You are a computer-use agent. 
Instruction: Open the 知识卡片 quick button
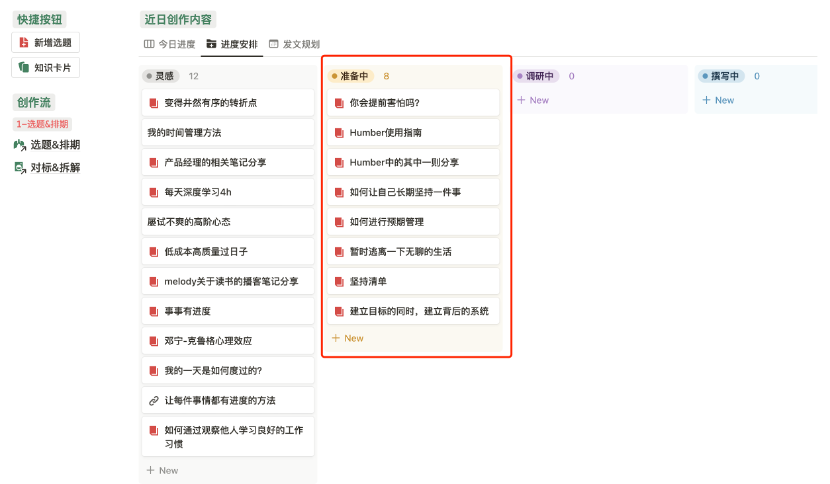46,67
